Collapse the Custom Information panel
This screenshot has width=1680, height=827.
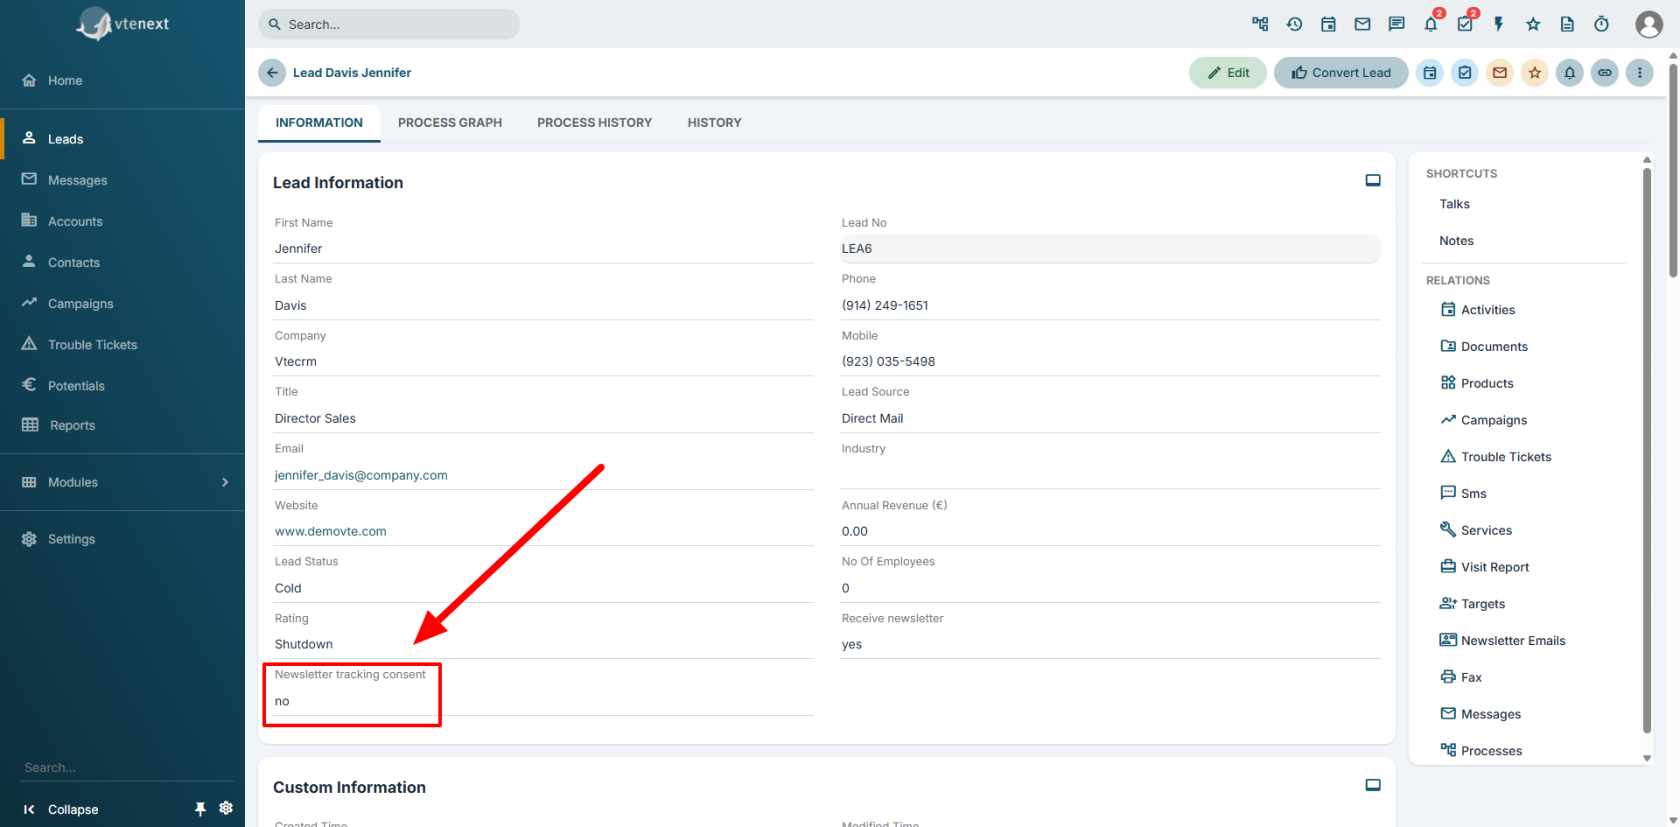click(x=1373, y=786)
